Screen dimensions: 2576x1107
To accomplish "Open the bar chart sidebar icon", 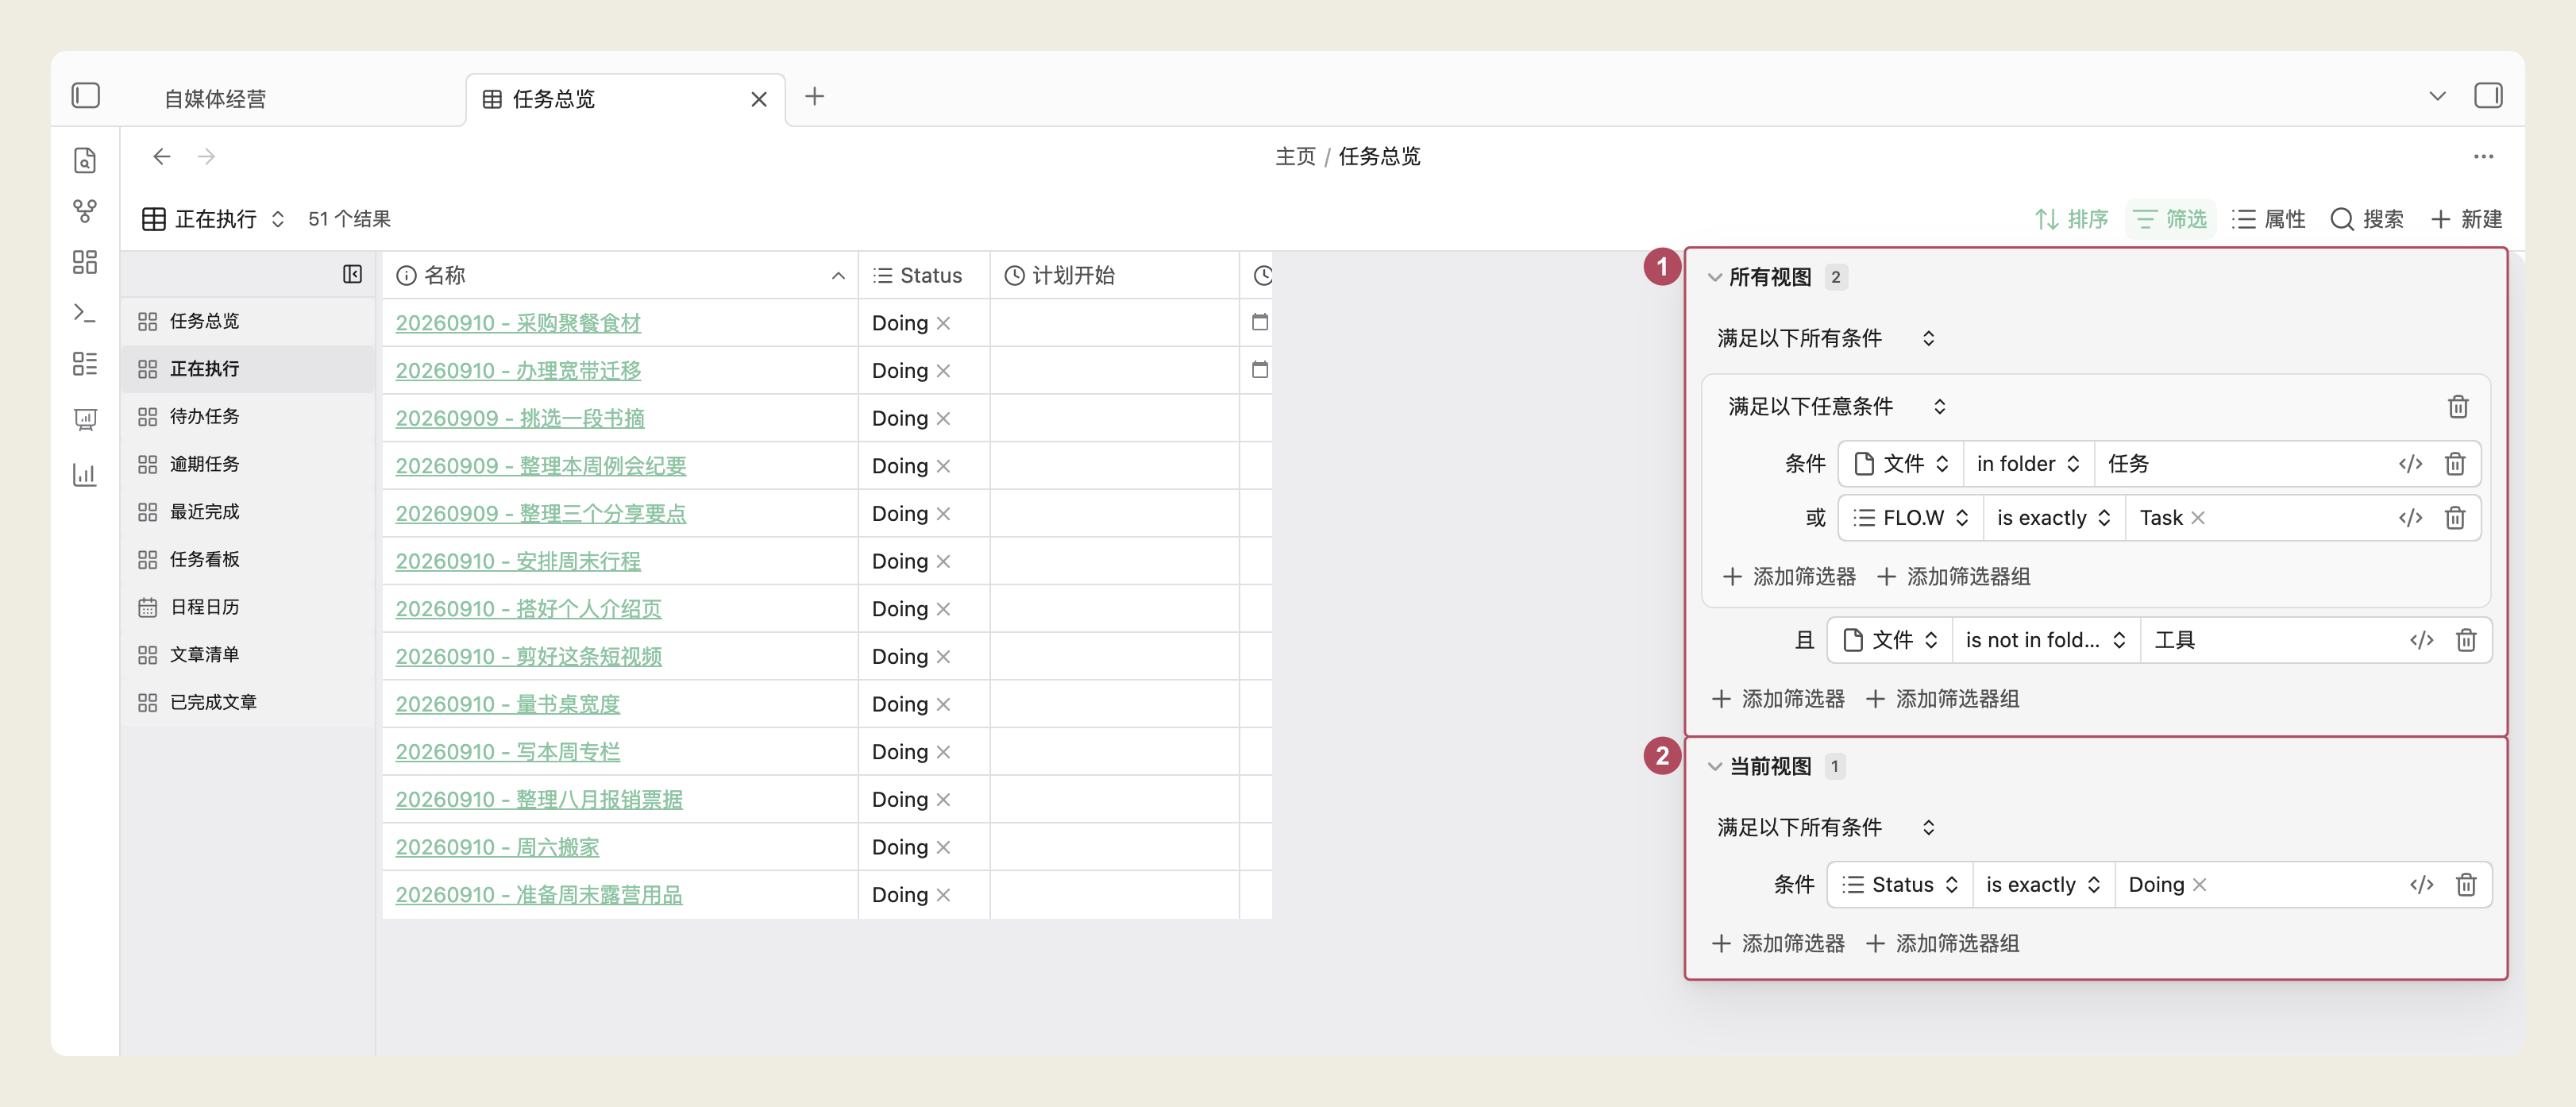I will [85, 474].
